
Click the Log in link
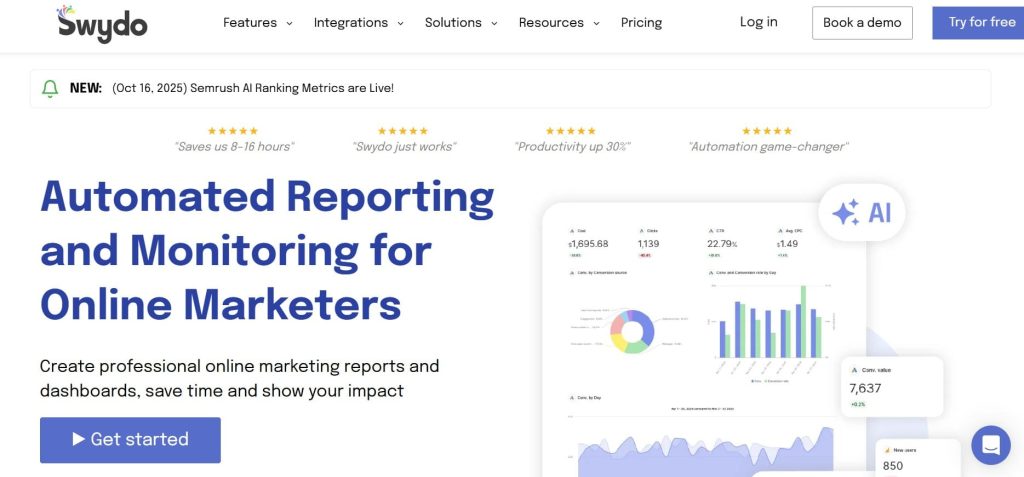tap(758, 22)
